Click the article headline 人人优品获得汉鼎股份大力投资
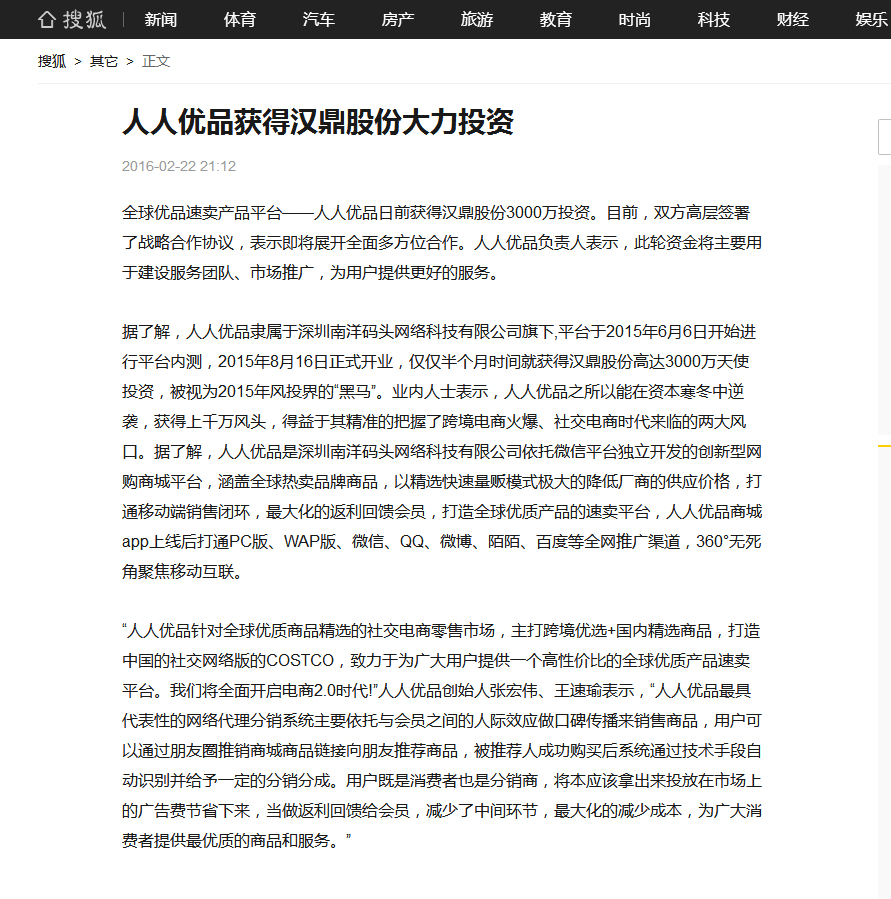Viewport: 891px width, 899px height. tap(318, 122)
